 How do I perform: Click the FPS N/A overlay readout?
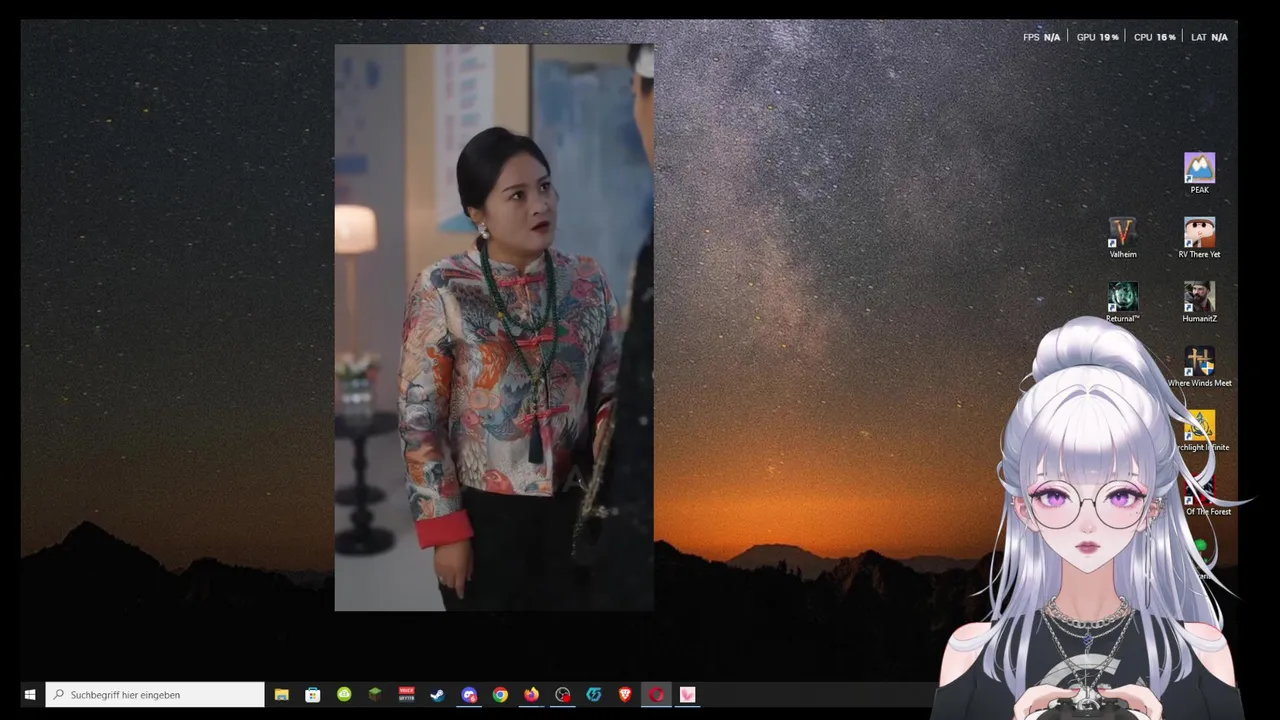click(x=1041, y=37)
